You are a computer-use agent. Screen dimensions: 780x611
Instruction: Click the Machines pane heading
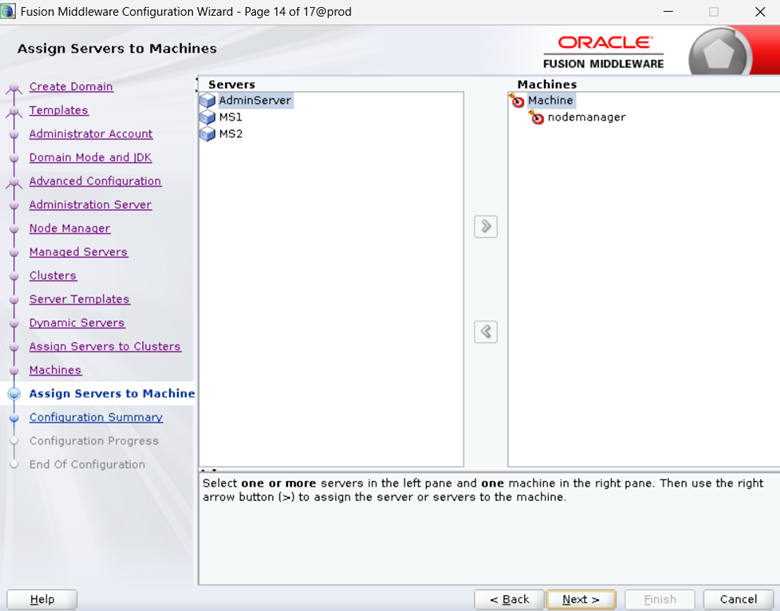(x=547, y=85)
